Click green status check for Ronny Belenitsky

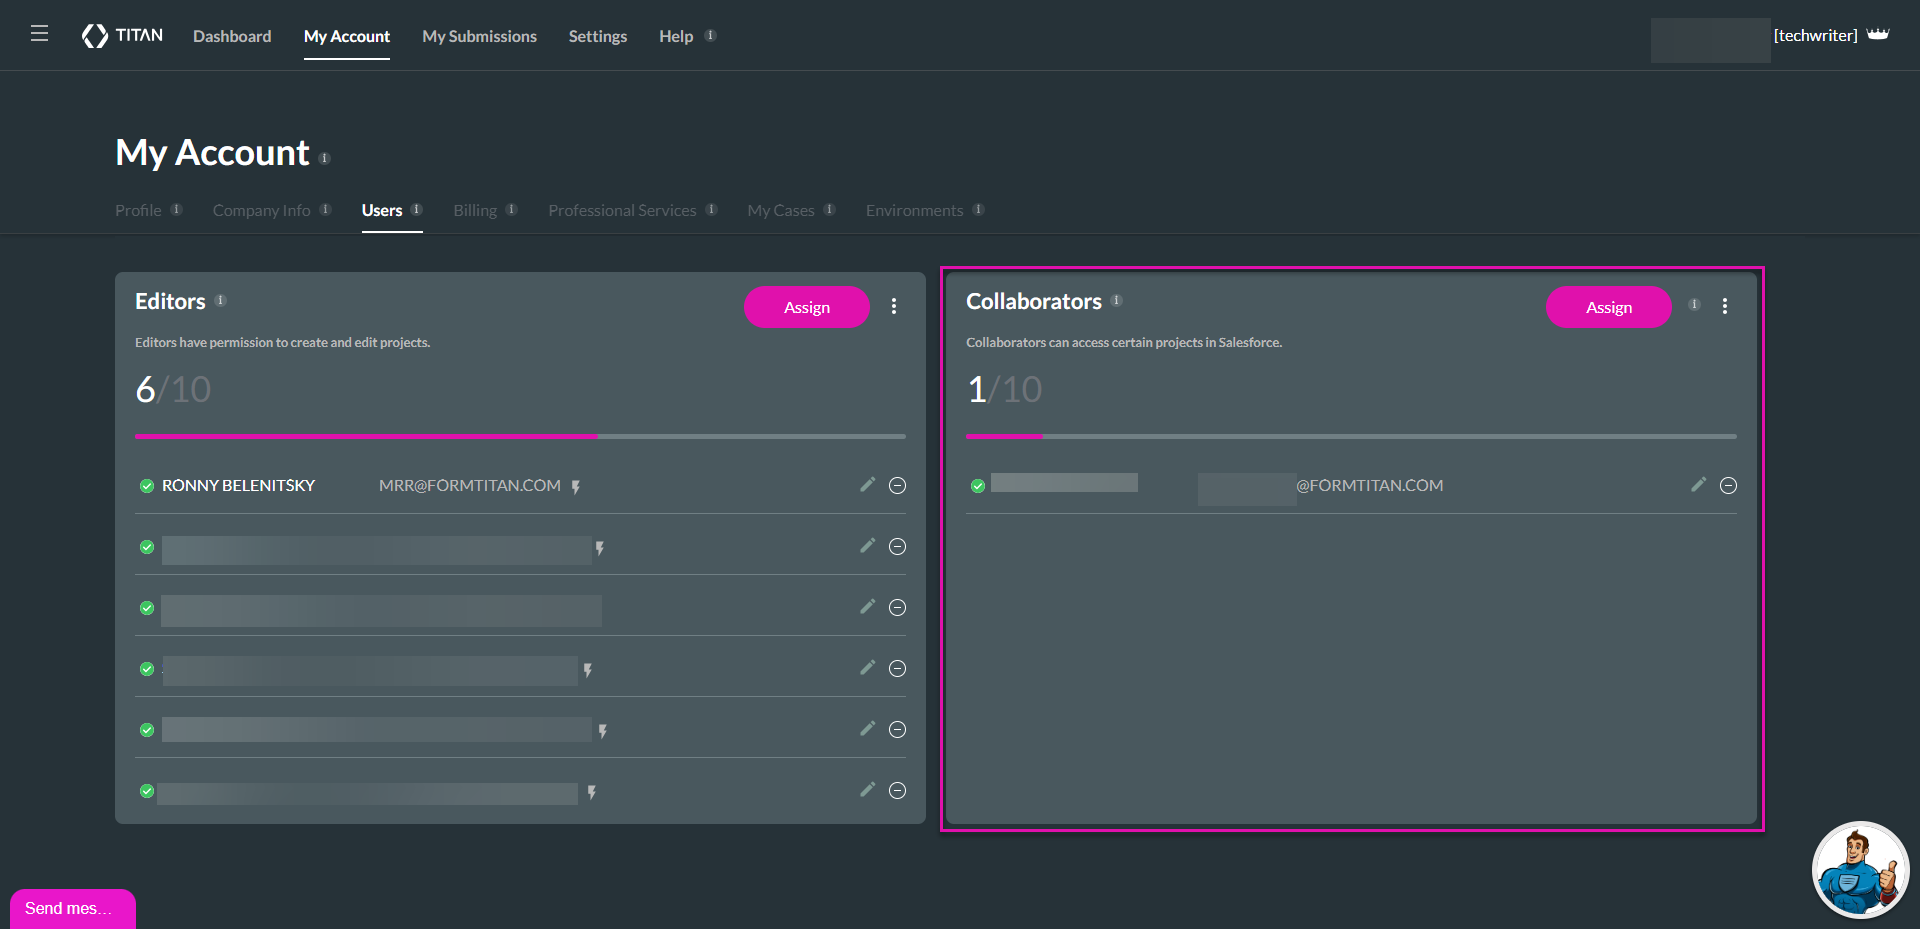(147, 486)
